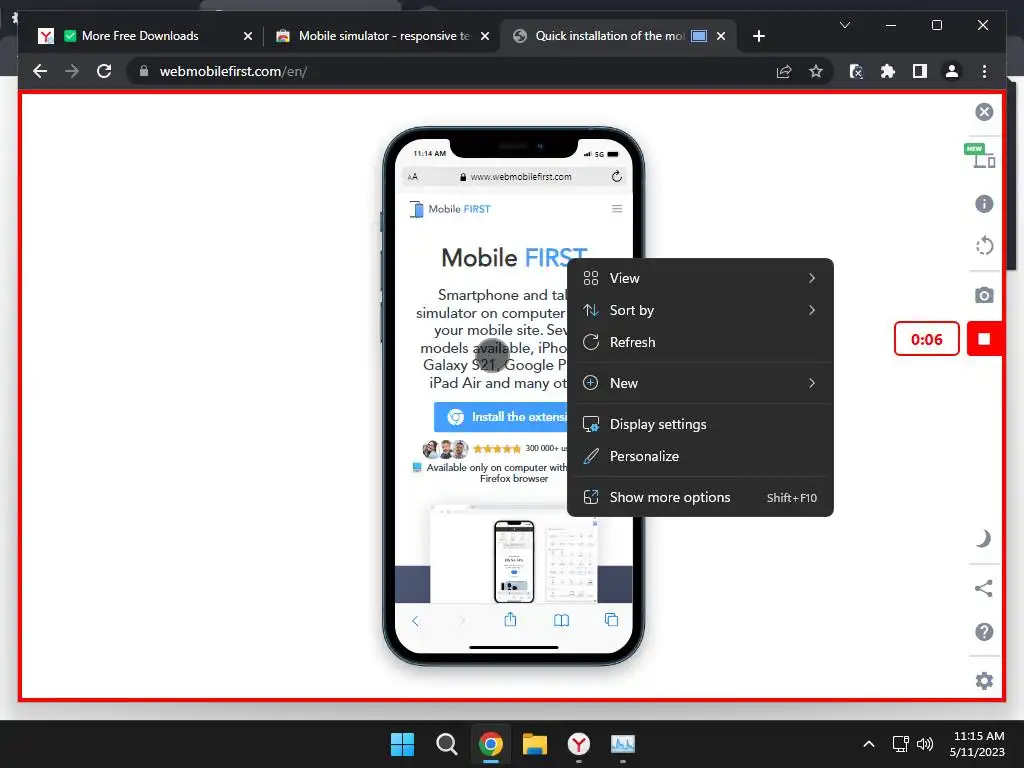This screenshot has height=768, width=1024.
Task: Click the 0:06 recording timer
Action: click(x=926, y=339)
